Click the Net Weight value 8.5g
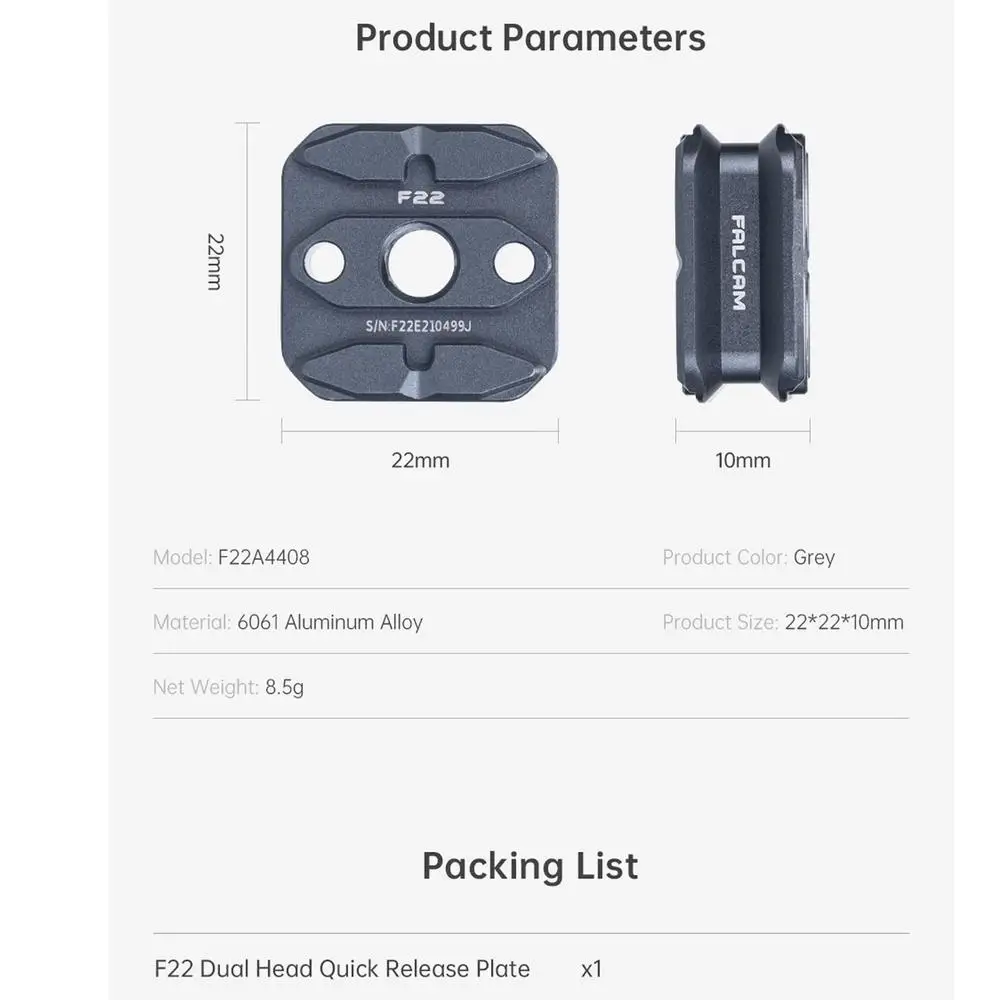Screen dimensions: 1000x1000 (285, 687)
